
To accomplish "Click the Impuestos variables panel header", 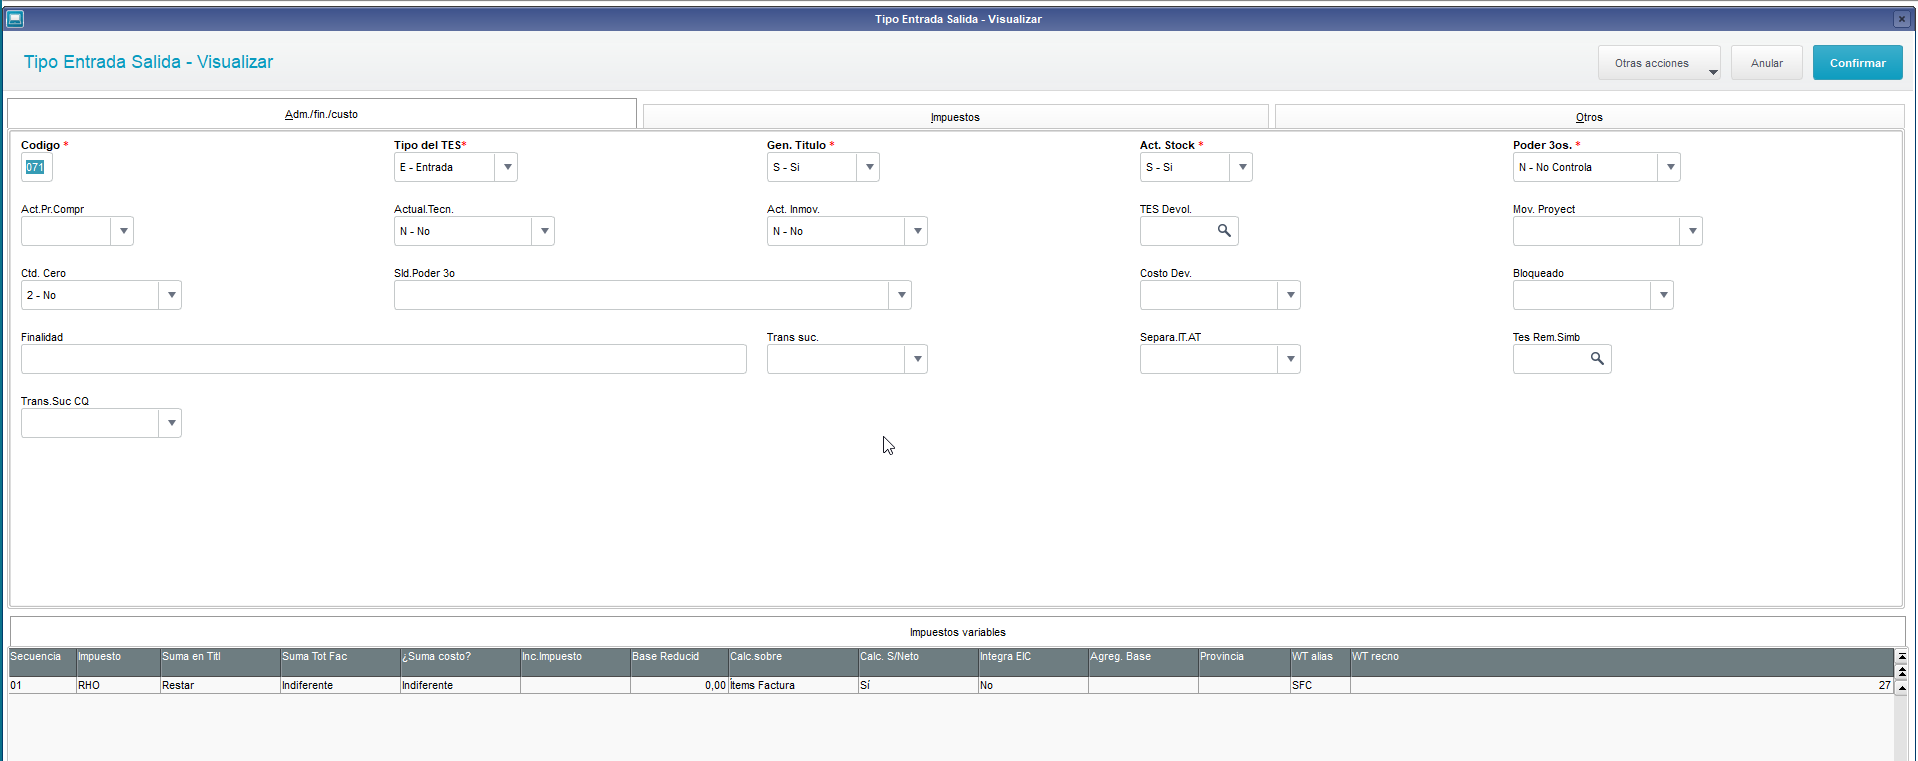I will (957, 632).
